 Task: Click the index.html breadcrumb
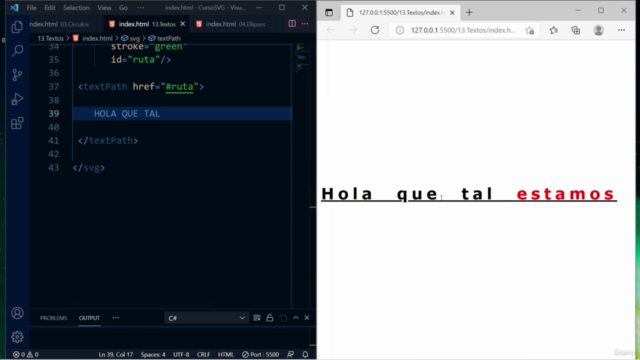tap(97, 38)
